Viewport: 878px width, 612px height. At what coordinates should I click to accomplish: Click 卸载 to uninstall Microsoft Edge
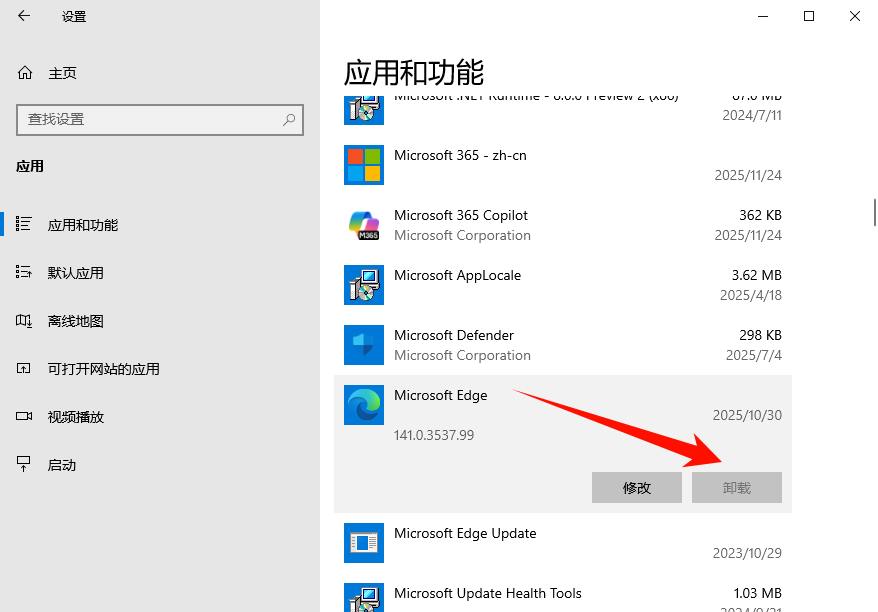coord(736,487)
